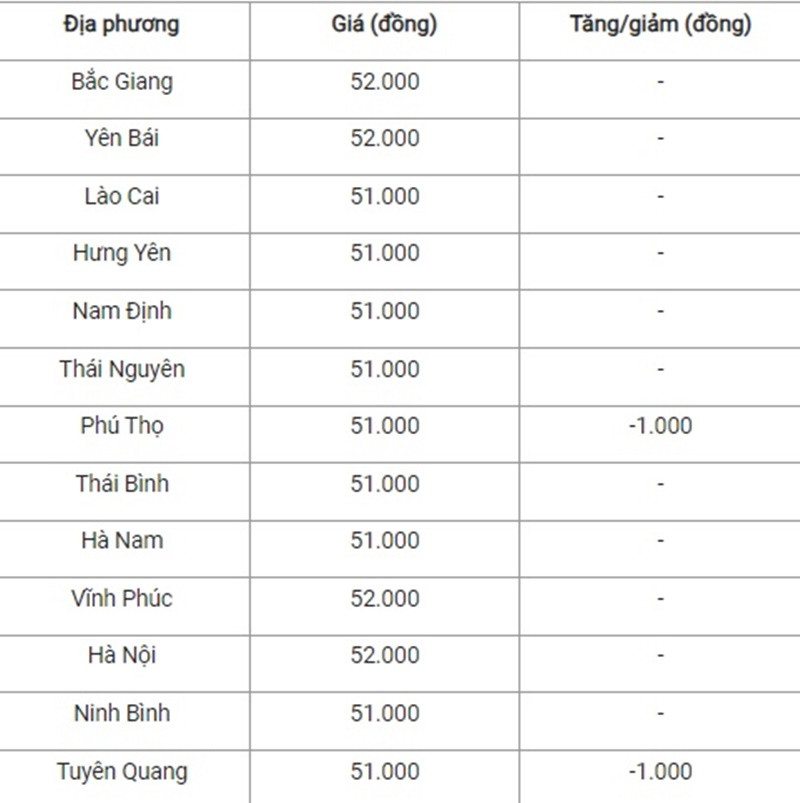This screenshot has height=803, width=800.
Task: Select the Bắc Giang row name
Action: click(122, 82)
